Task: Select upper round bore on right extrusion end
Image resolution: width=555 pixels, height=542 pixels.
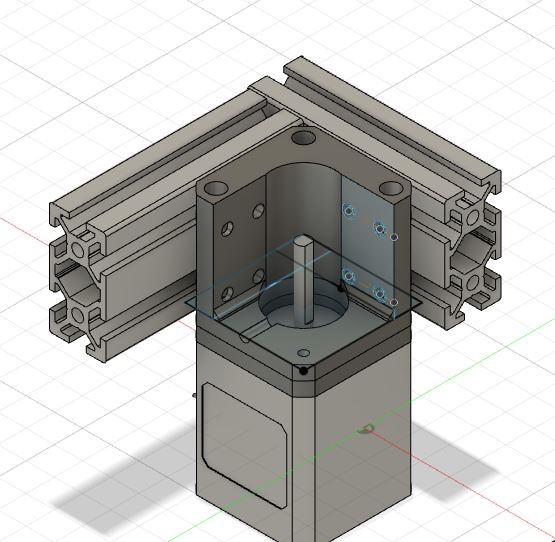Action: click(x=473, y=218)
